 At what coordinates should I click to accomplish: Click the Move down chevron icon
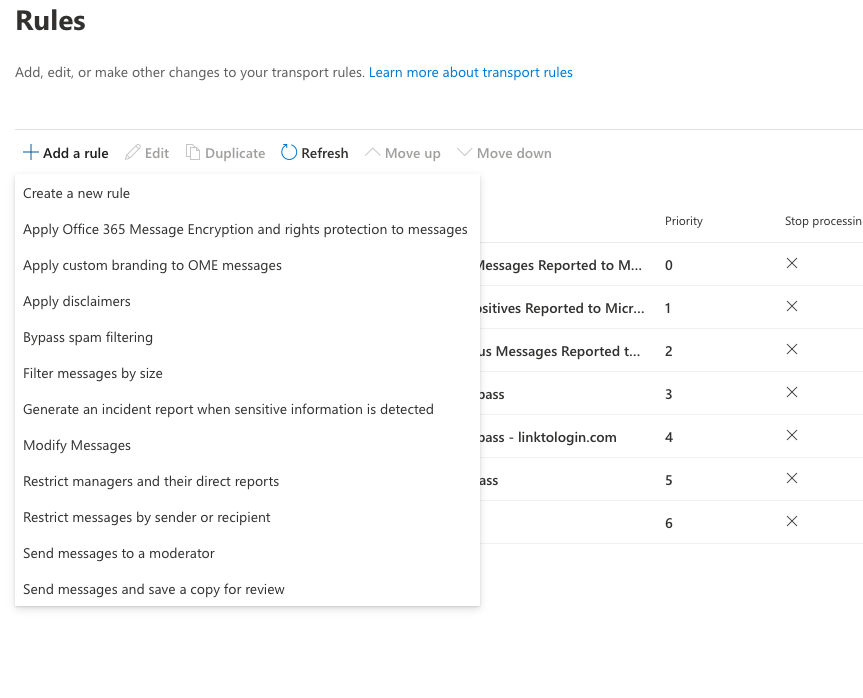click(x=464, y=153)
